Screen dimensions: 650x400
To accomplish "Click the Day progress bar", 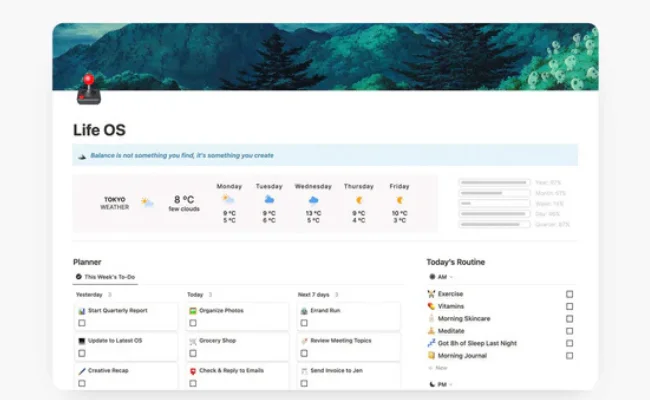I will coord(494,214).
